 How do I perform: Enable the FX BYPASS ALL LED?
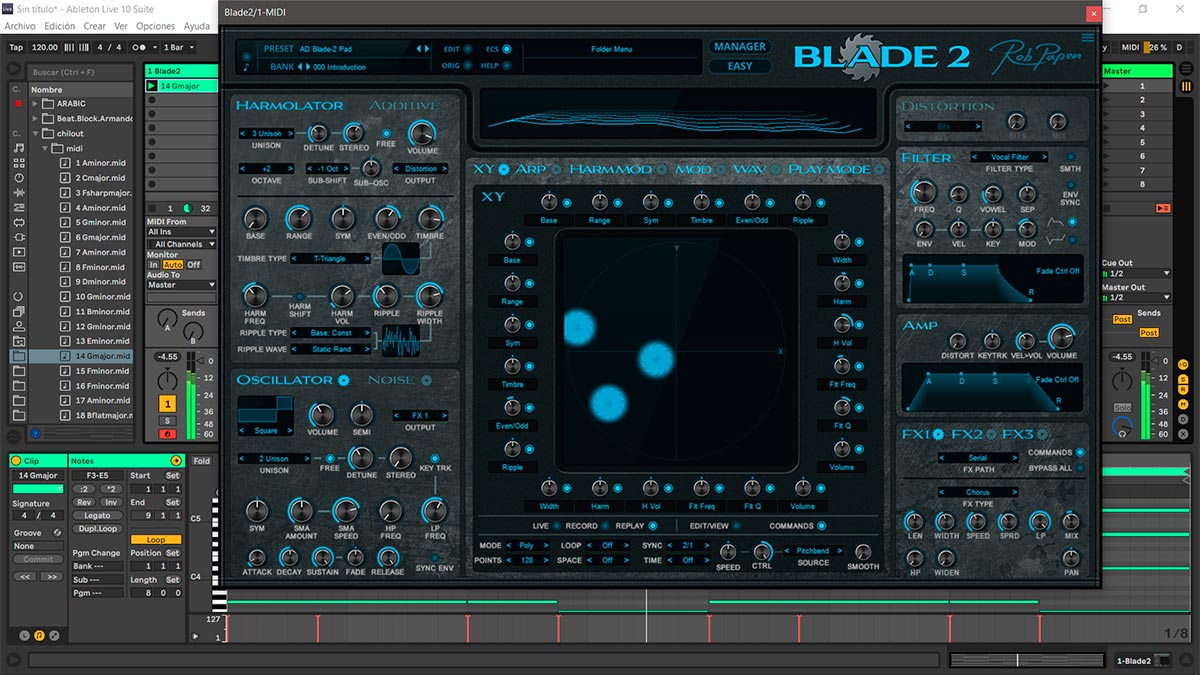point(1080,468)
